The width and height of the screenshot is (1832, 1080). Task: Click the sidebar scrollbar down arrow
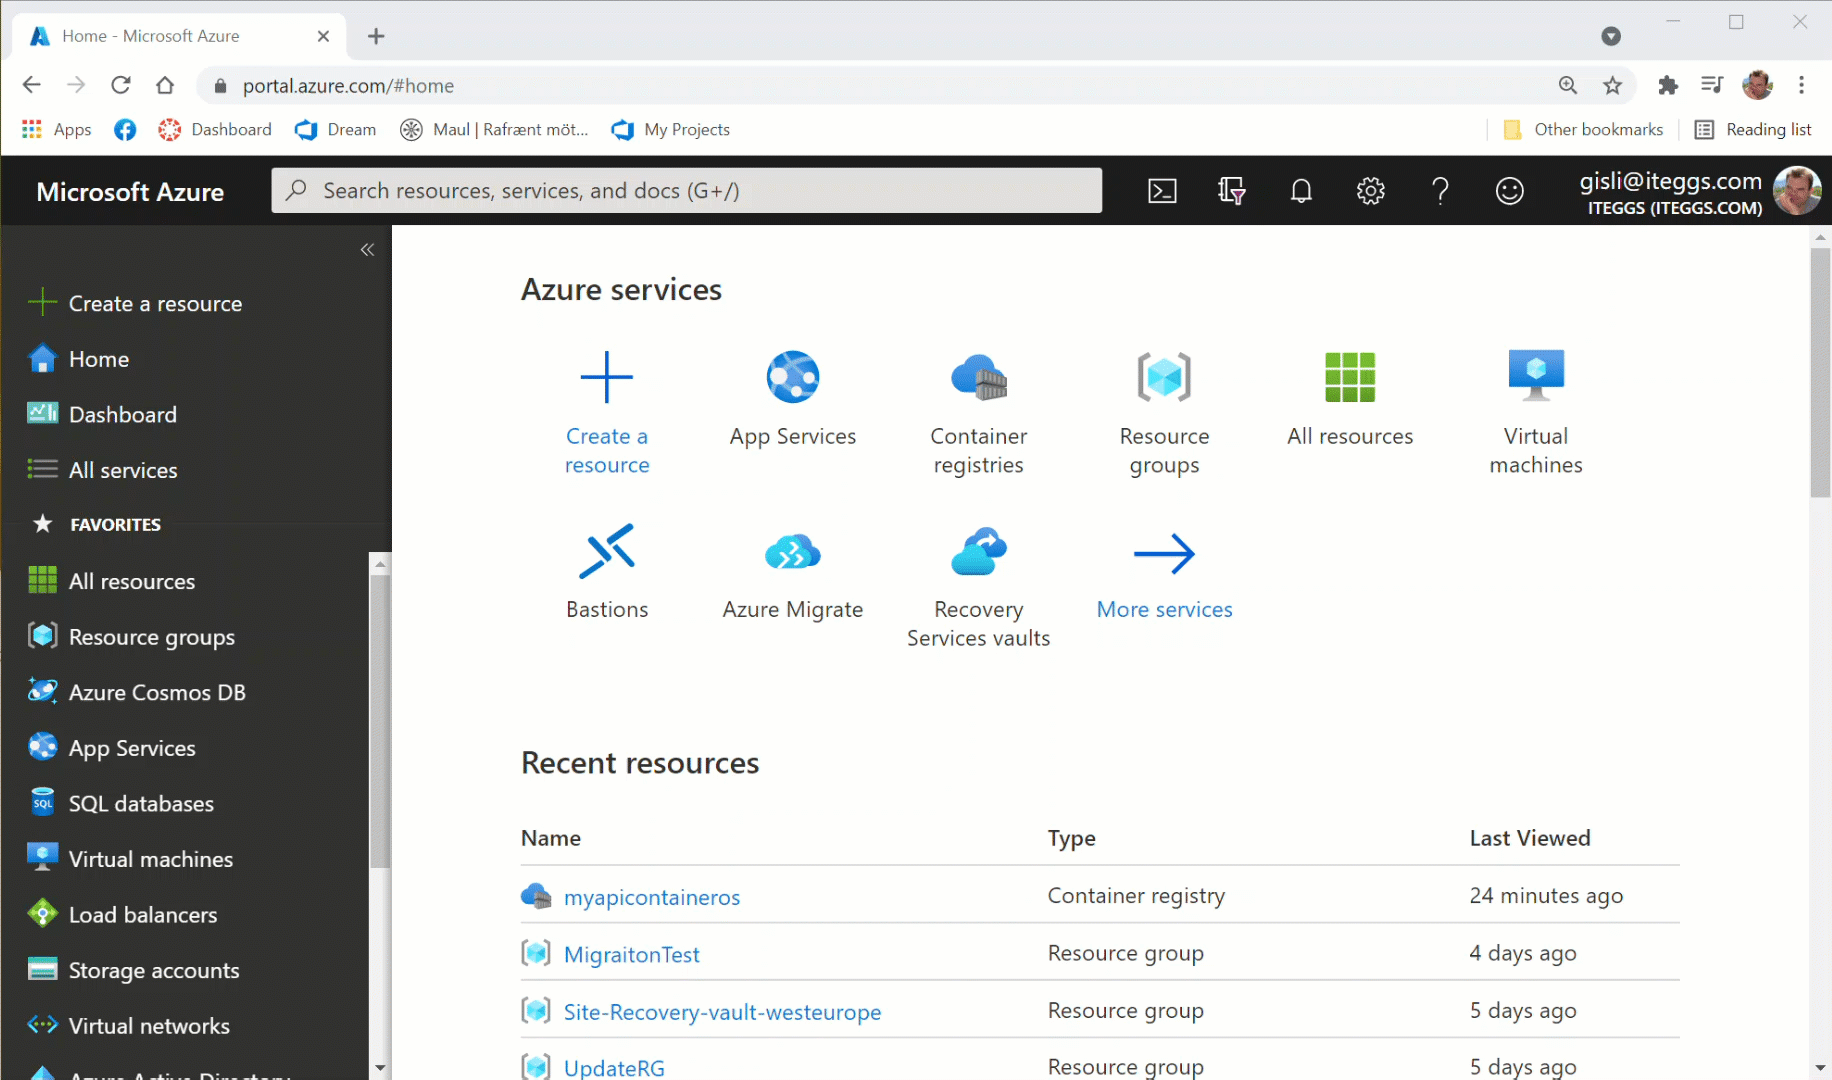380,1067
